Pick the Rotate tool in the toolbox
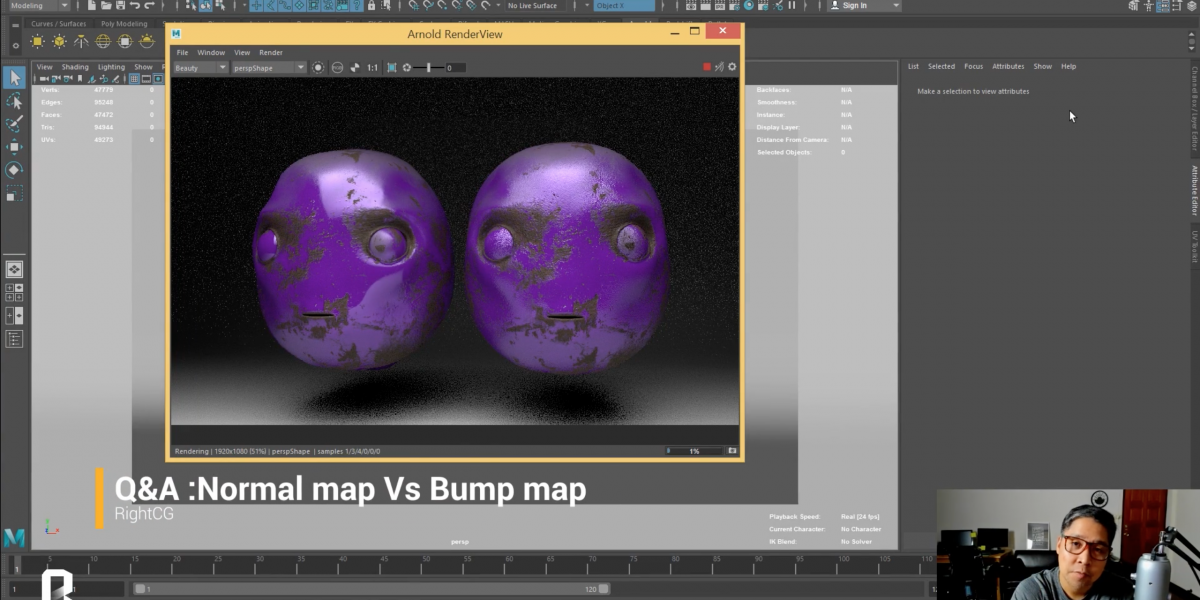The image size is (1200, 600). coord(14,170)
